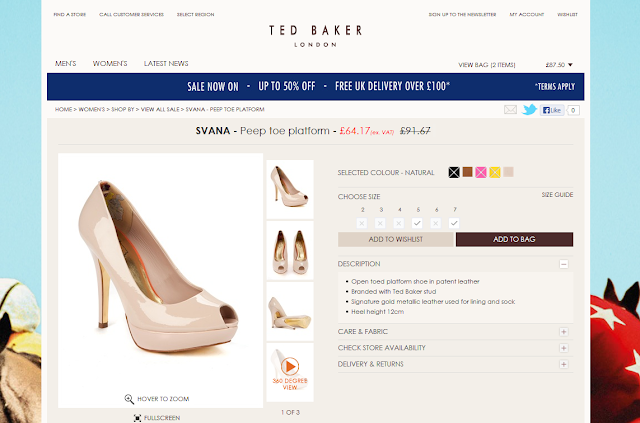
Task: Click the Facebook like count box
Action: coord(573,110)
